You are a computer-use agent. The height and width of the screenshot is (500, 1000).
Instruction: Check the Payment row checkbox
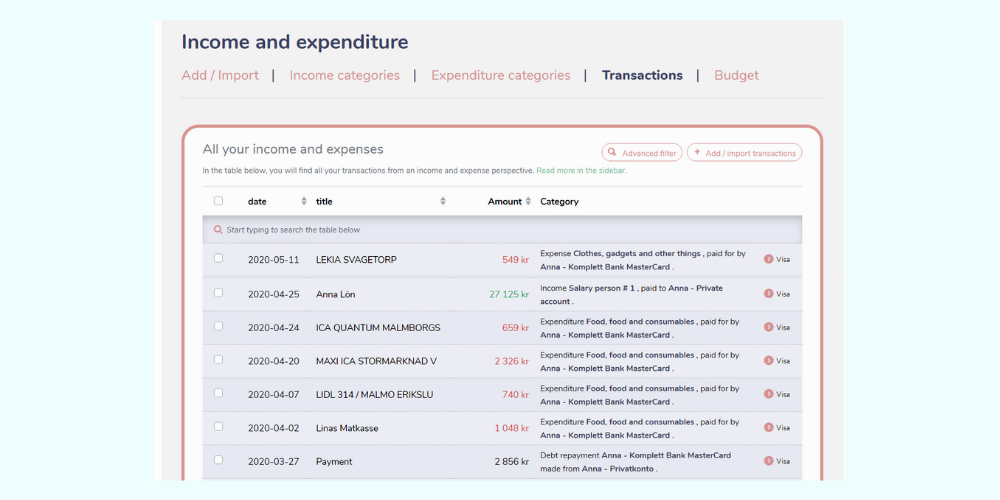point(219,460)
